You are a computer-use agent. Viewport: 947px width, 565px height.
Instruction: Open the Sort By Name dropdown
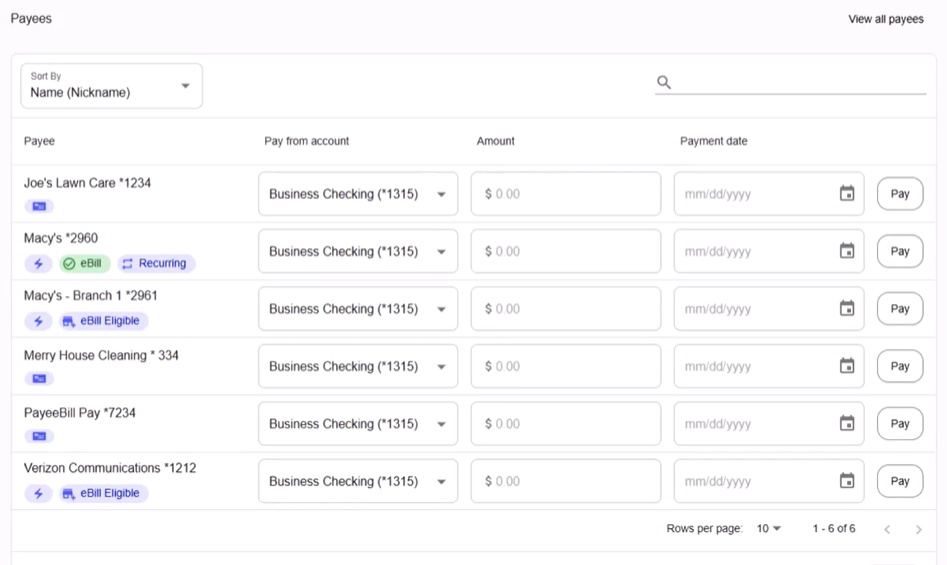[111, 86]
